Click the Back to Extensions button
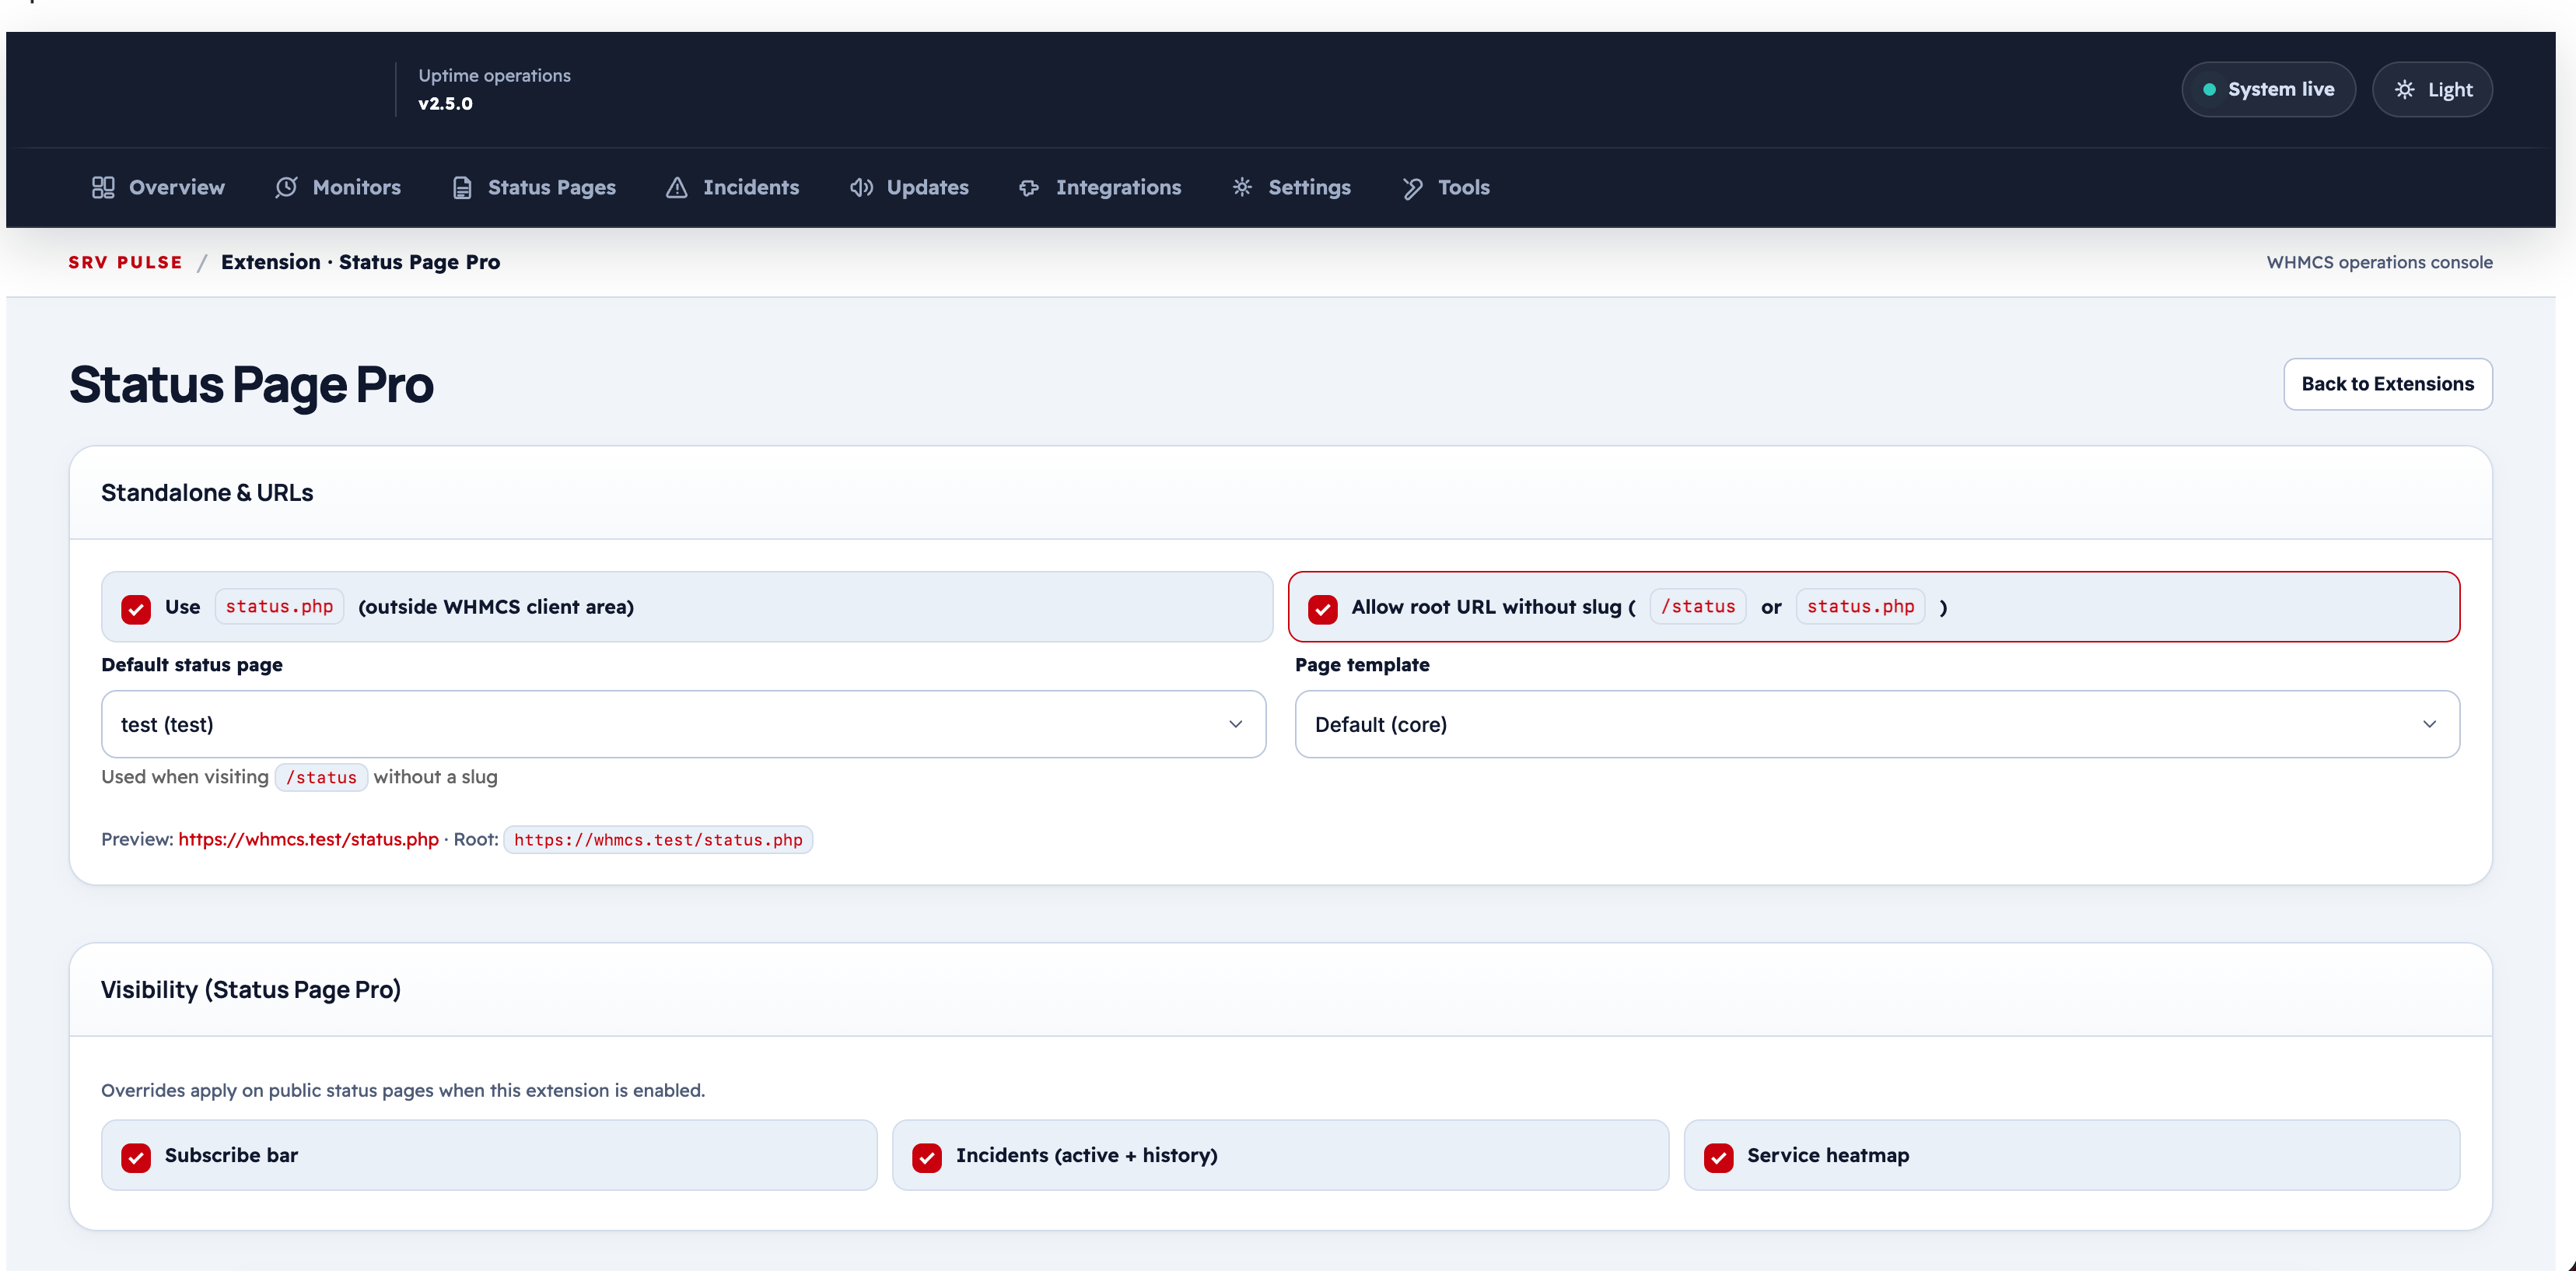The image size is (2576, 1271). pos(2387,384)
